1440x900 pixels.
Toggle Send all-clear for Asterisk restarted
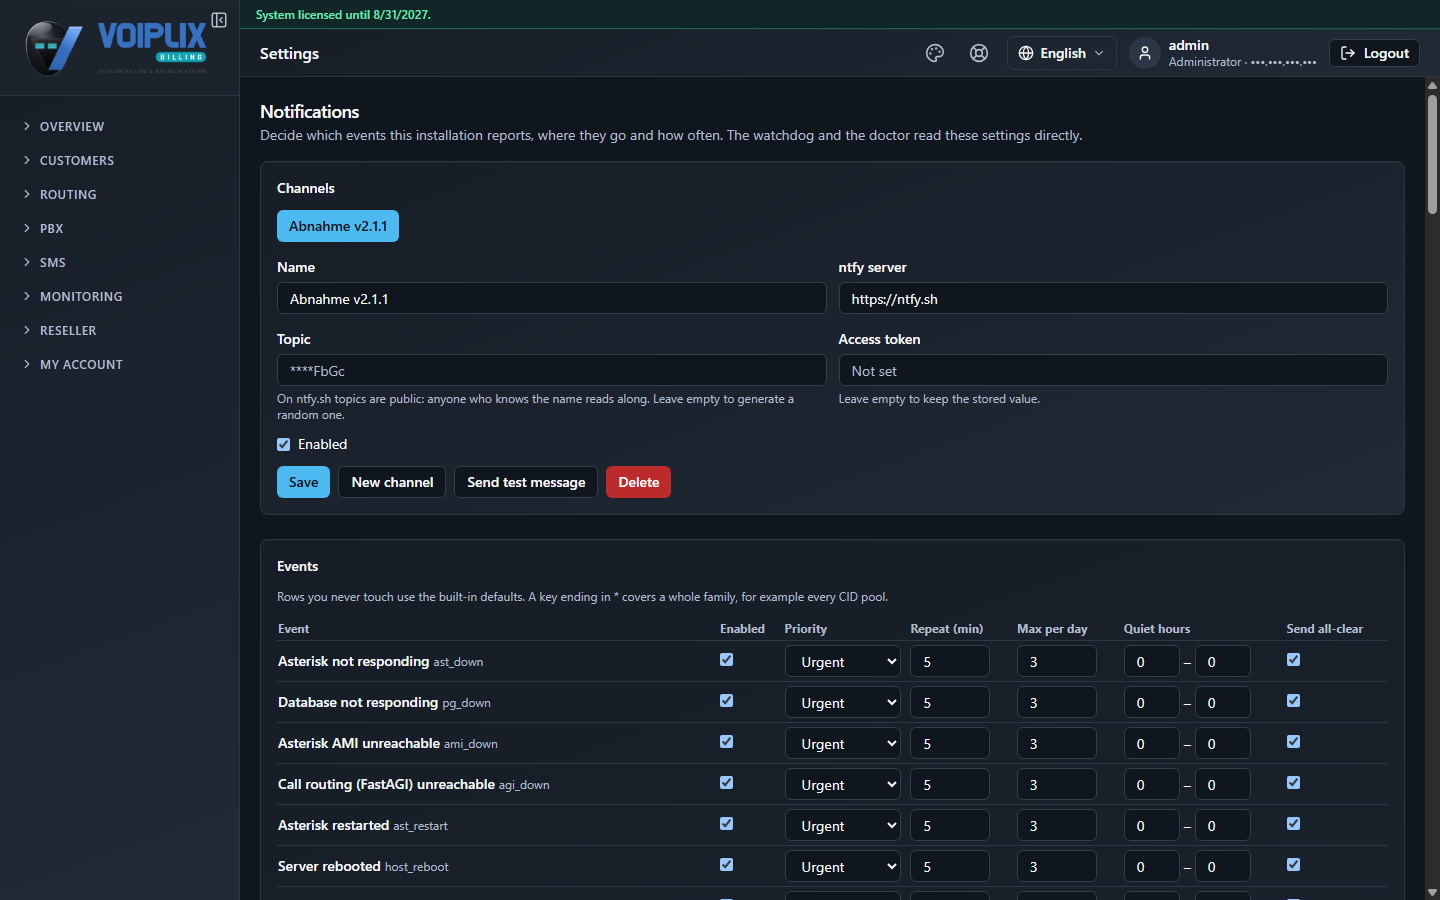(x=1294, y=824)
